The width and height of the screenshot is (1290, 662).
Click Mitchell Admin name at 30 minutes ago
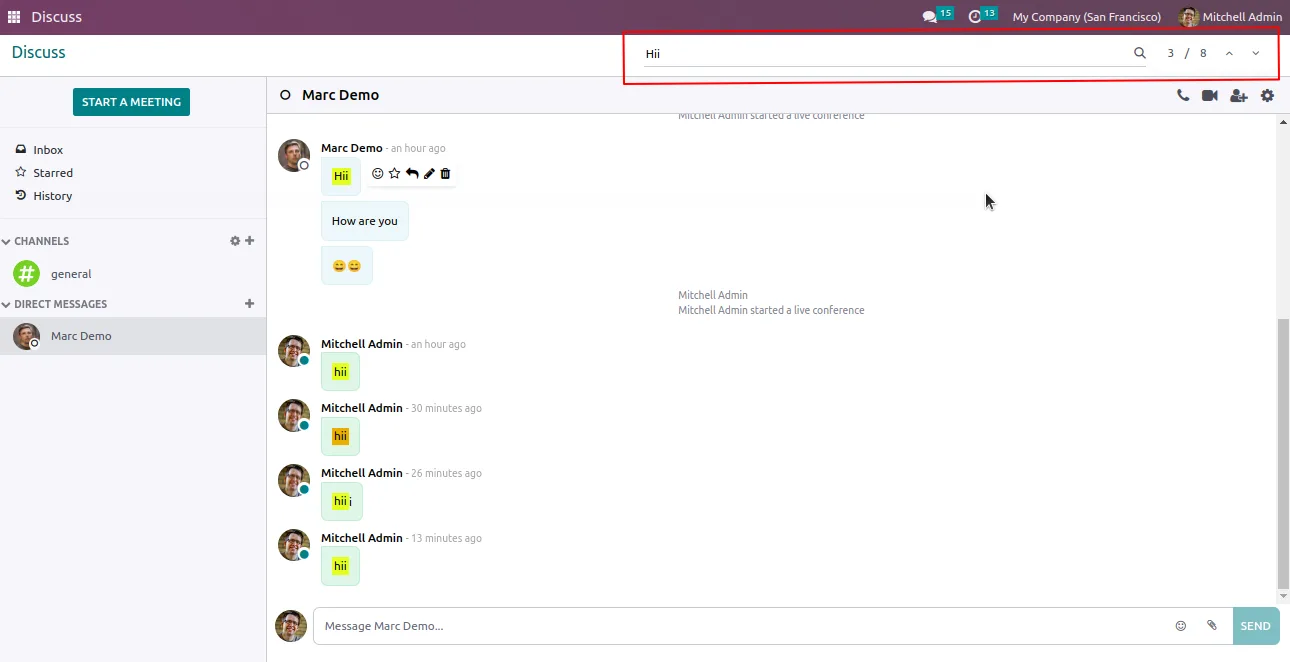[362, 408]
